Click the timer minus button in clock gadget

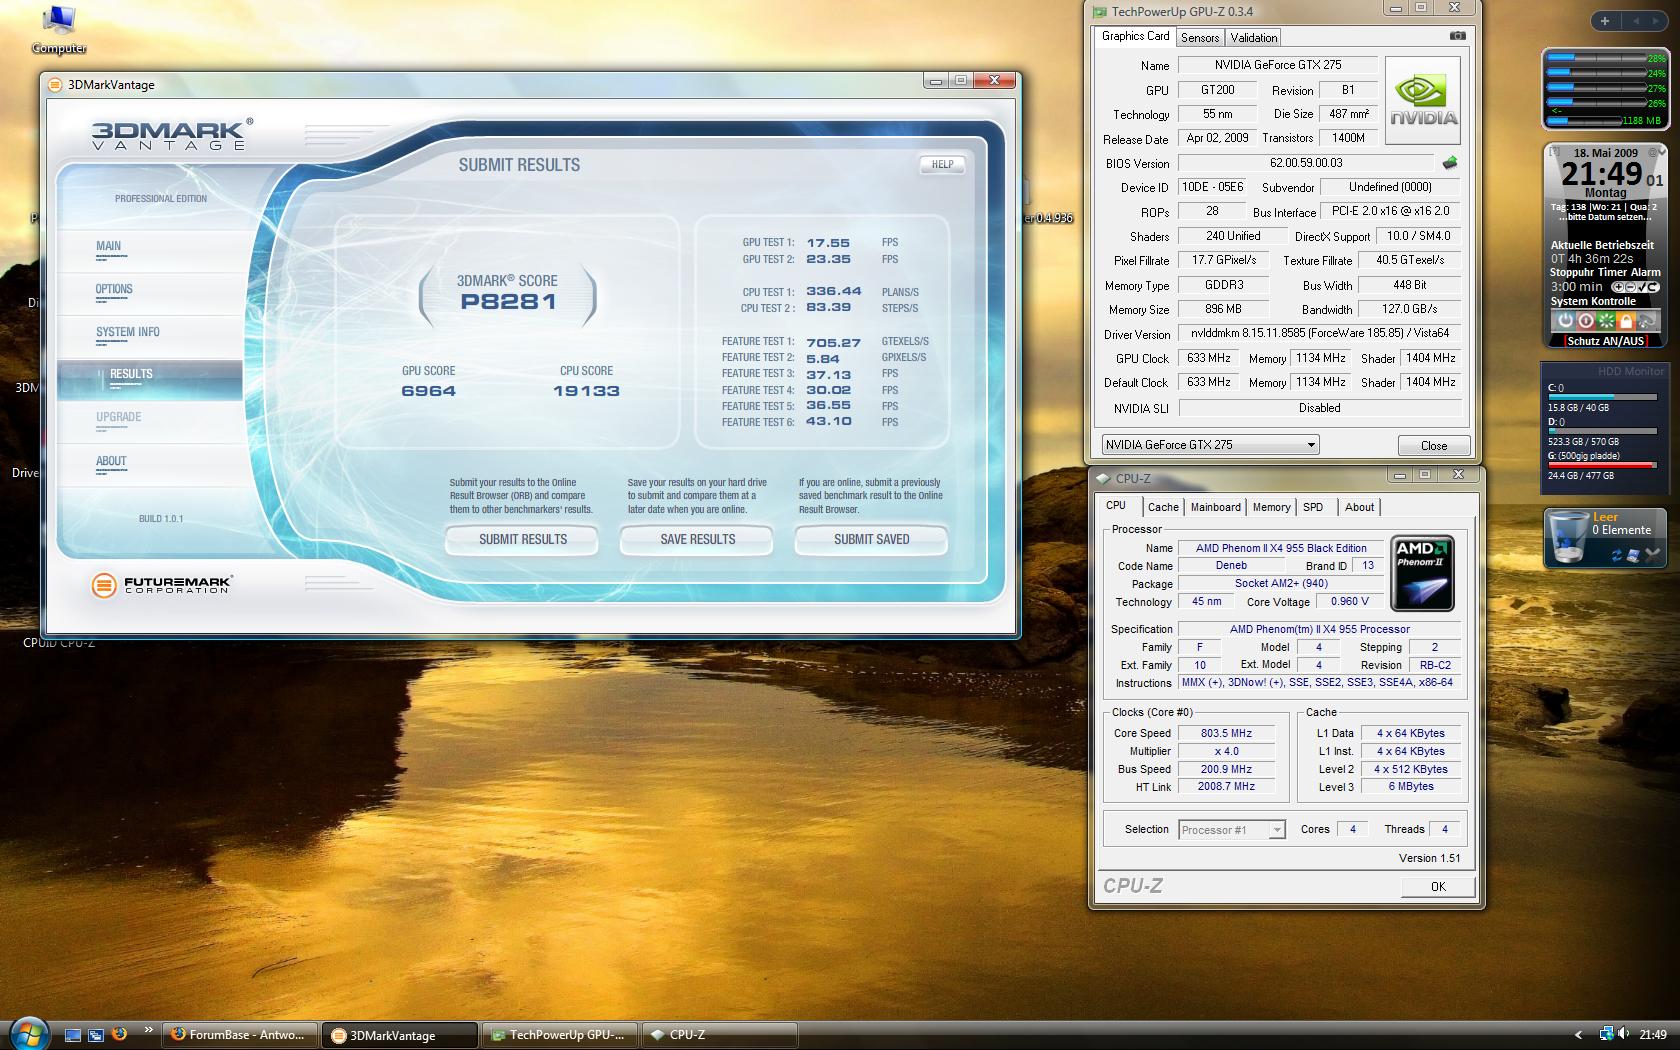pyautogui.click(x=1630, y=287)
